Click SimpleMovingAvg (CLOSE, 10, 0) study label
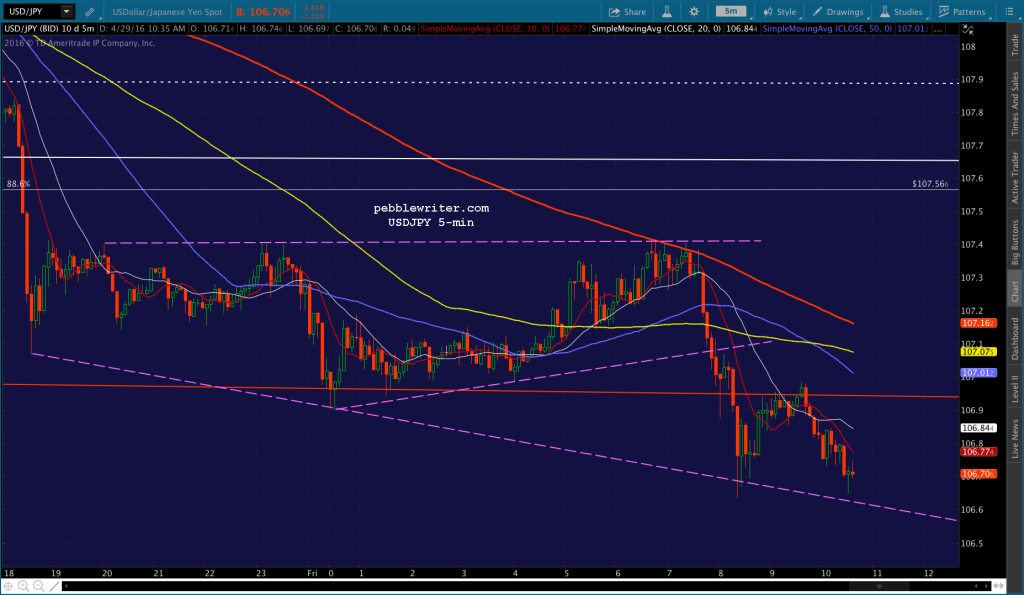 (485, 29)
